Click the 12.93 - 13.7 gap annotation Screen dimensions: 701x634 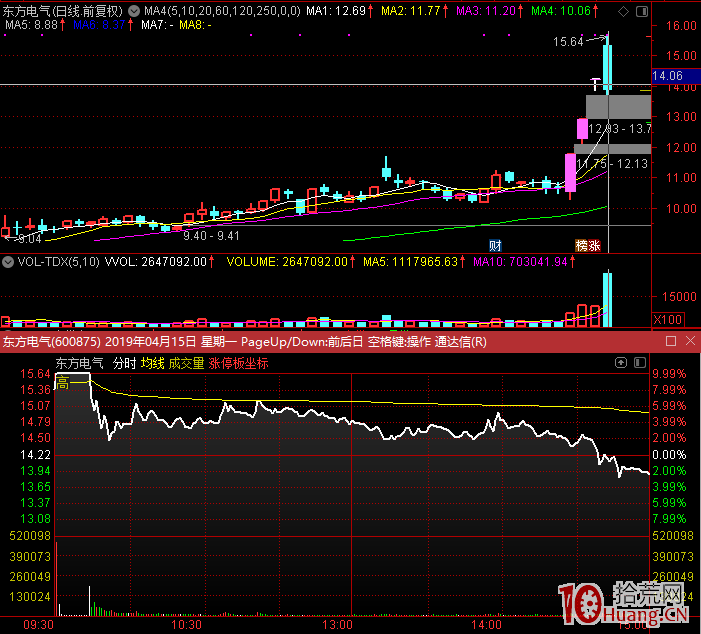click(x=620, y=129)
